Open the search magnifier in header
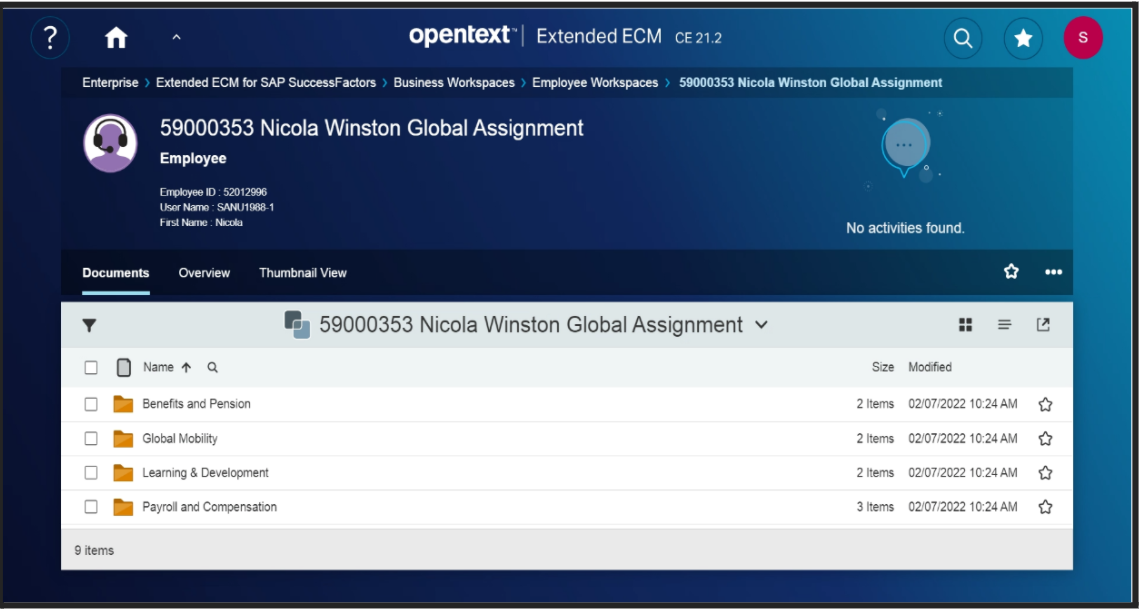This screenshot has width=1141, height=611. coord(962,38)
